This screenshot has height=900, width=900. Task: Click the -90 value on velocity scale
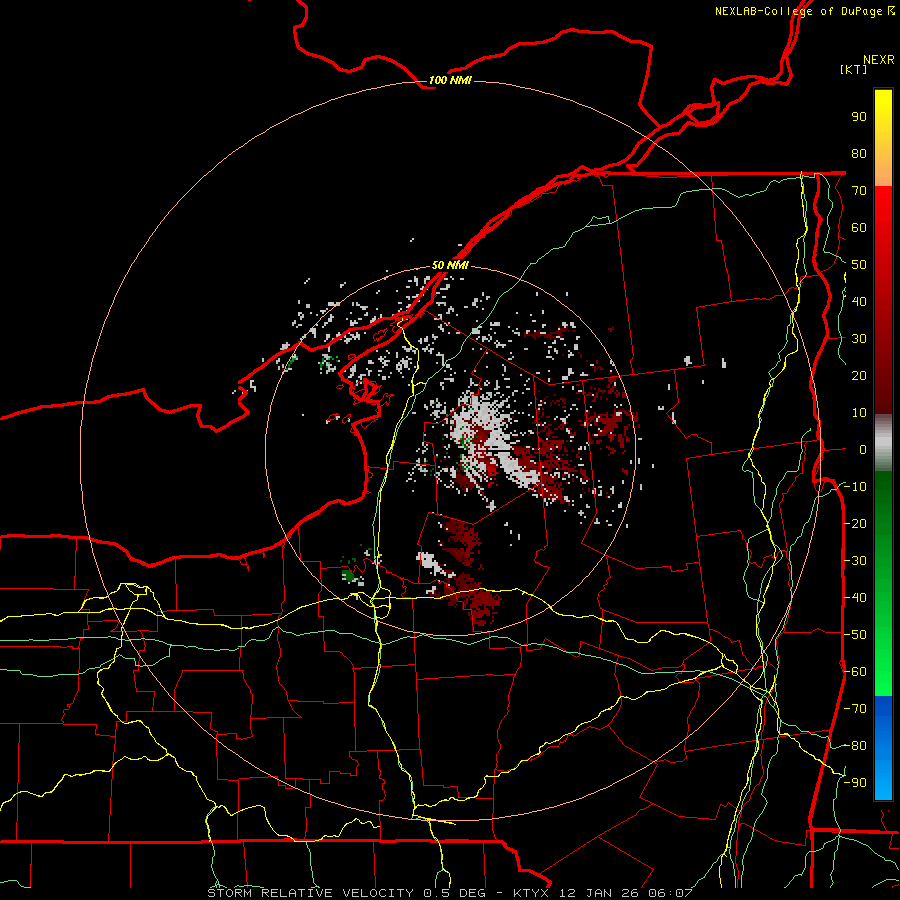coord(855,783)
